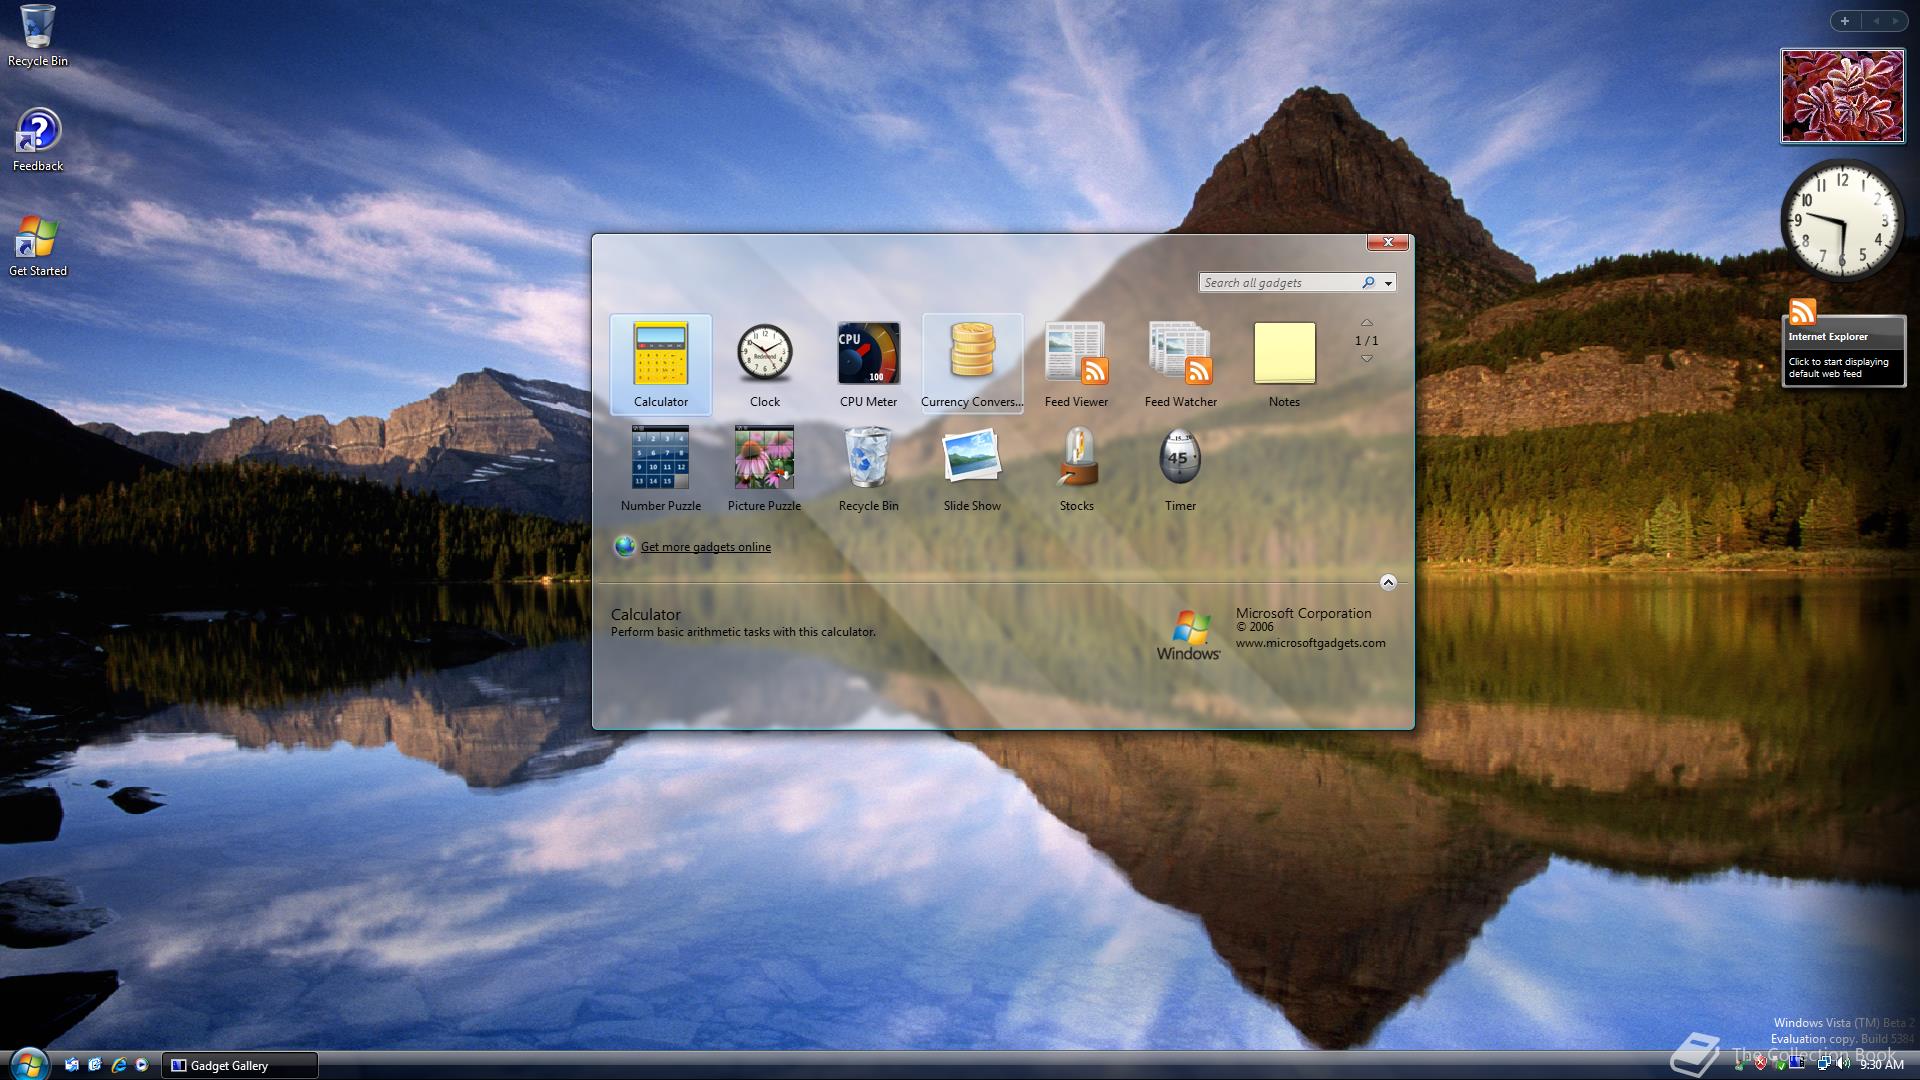Screen dimensions: 1920x1080
Task: Click the search magnifier icon
Action: coord(1368,283)
